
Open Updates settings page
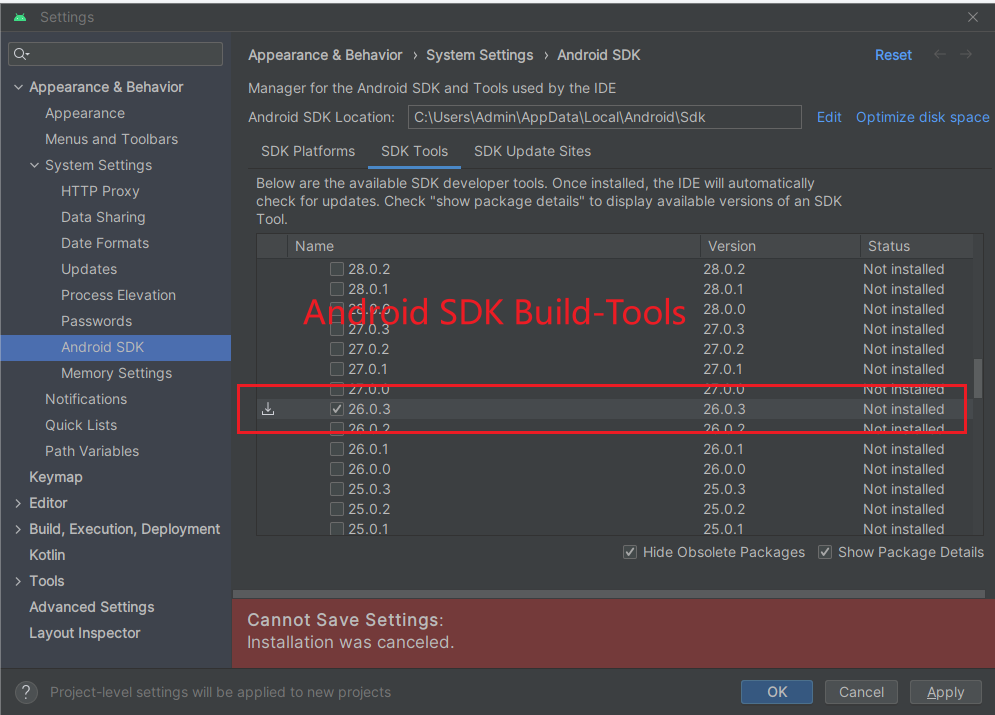(x=89, y=269)
